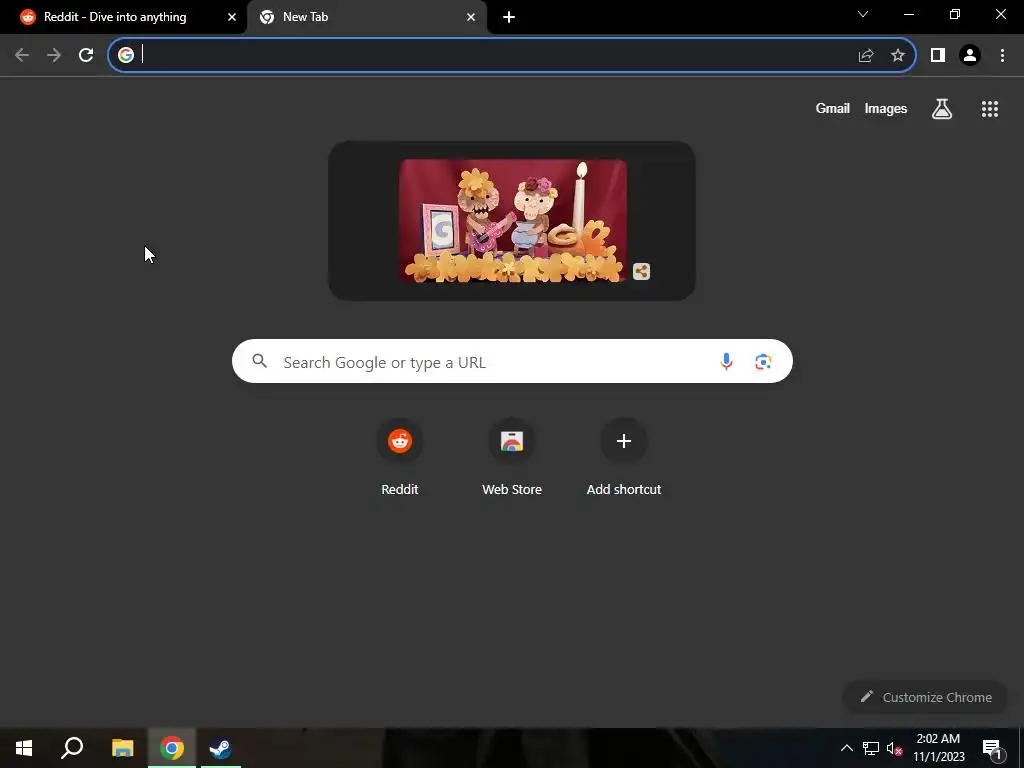The width and height of the screenshot is (1024, 768).
Task: Open Windows taskbar search
Action: click(72, 748)
